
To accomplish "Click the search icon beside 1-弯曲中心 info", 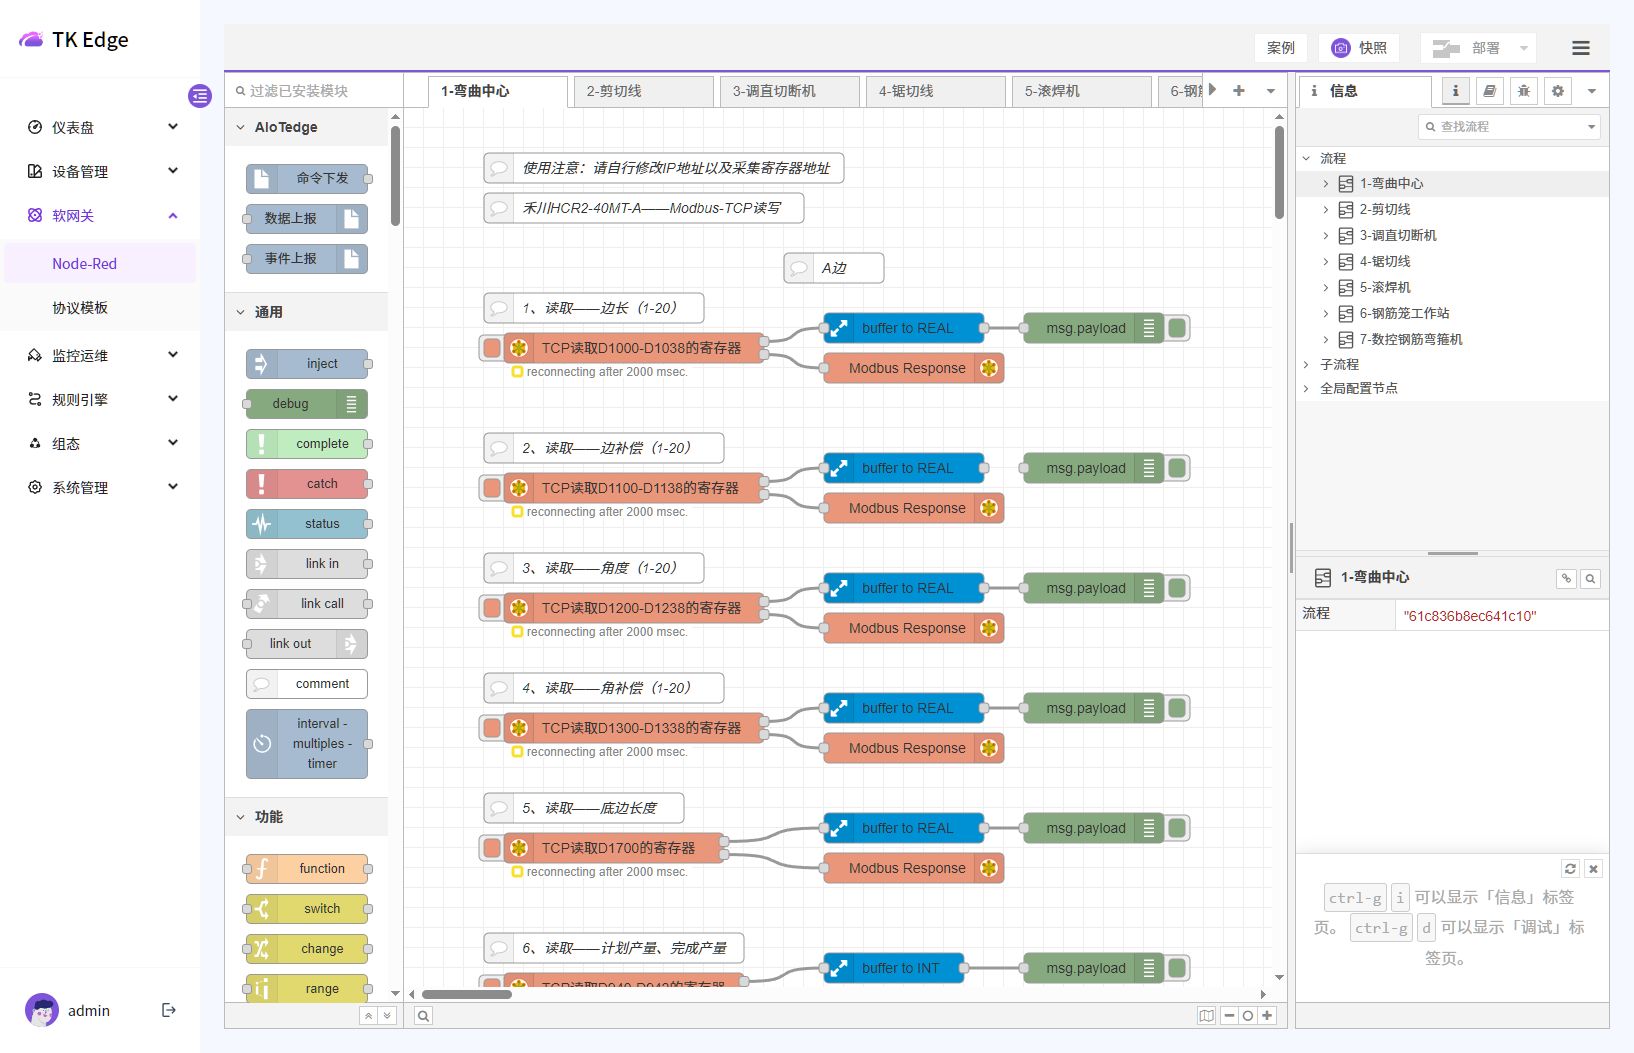I will tap(1590, 578).
